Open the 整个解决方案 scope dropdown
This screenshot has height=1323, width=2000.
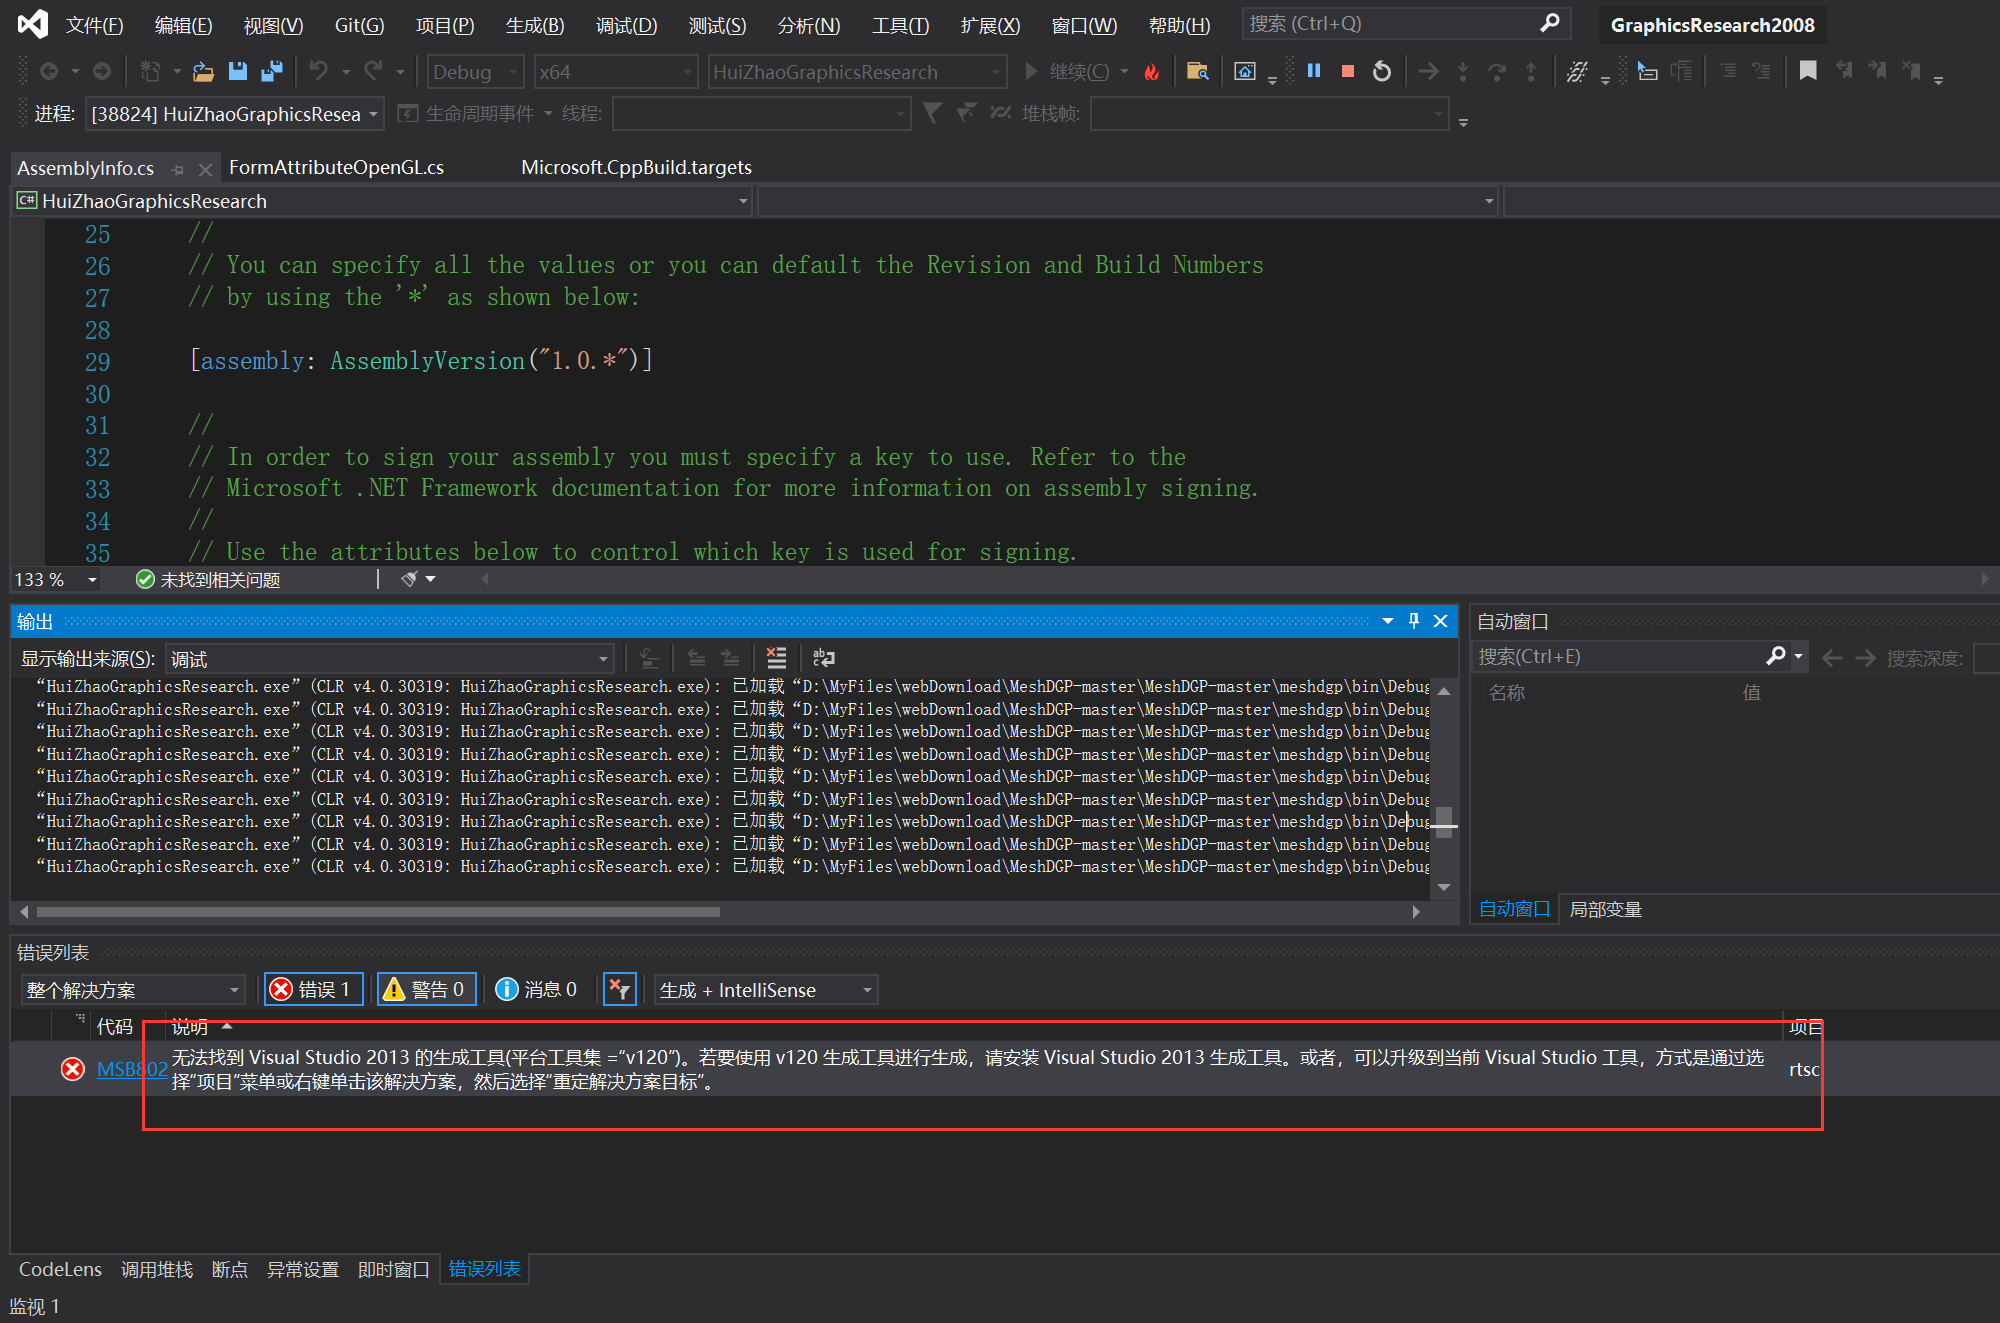click(132, 990)
